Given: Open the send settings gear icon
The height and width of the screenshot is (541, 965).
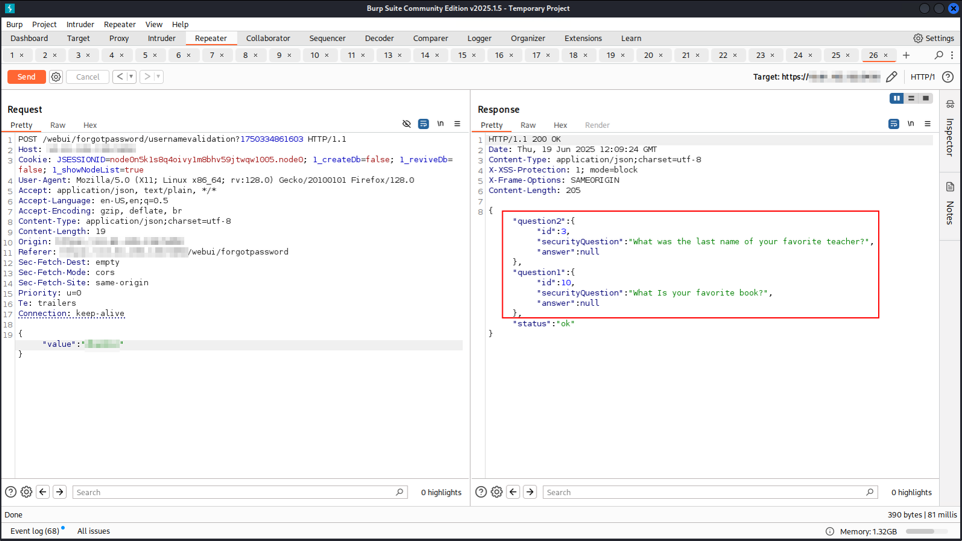Looking at the screenshot, I should [x=56, y=77].
